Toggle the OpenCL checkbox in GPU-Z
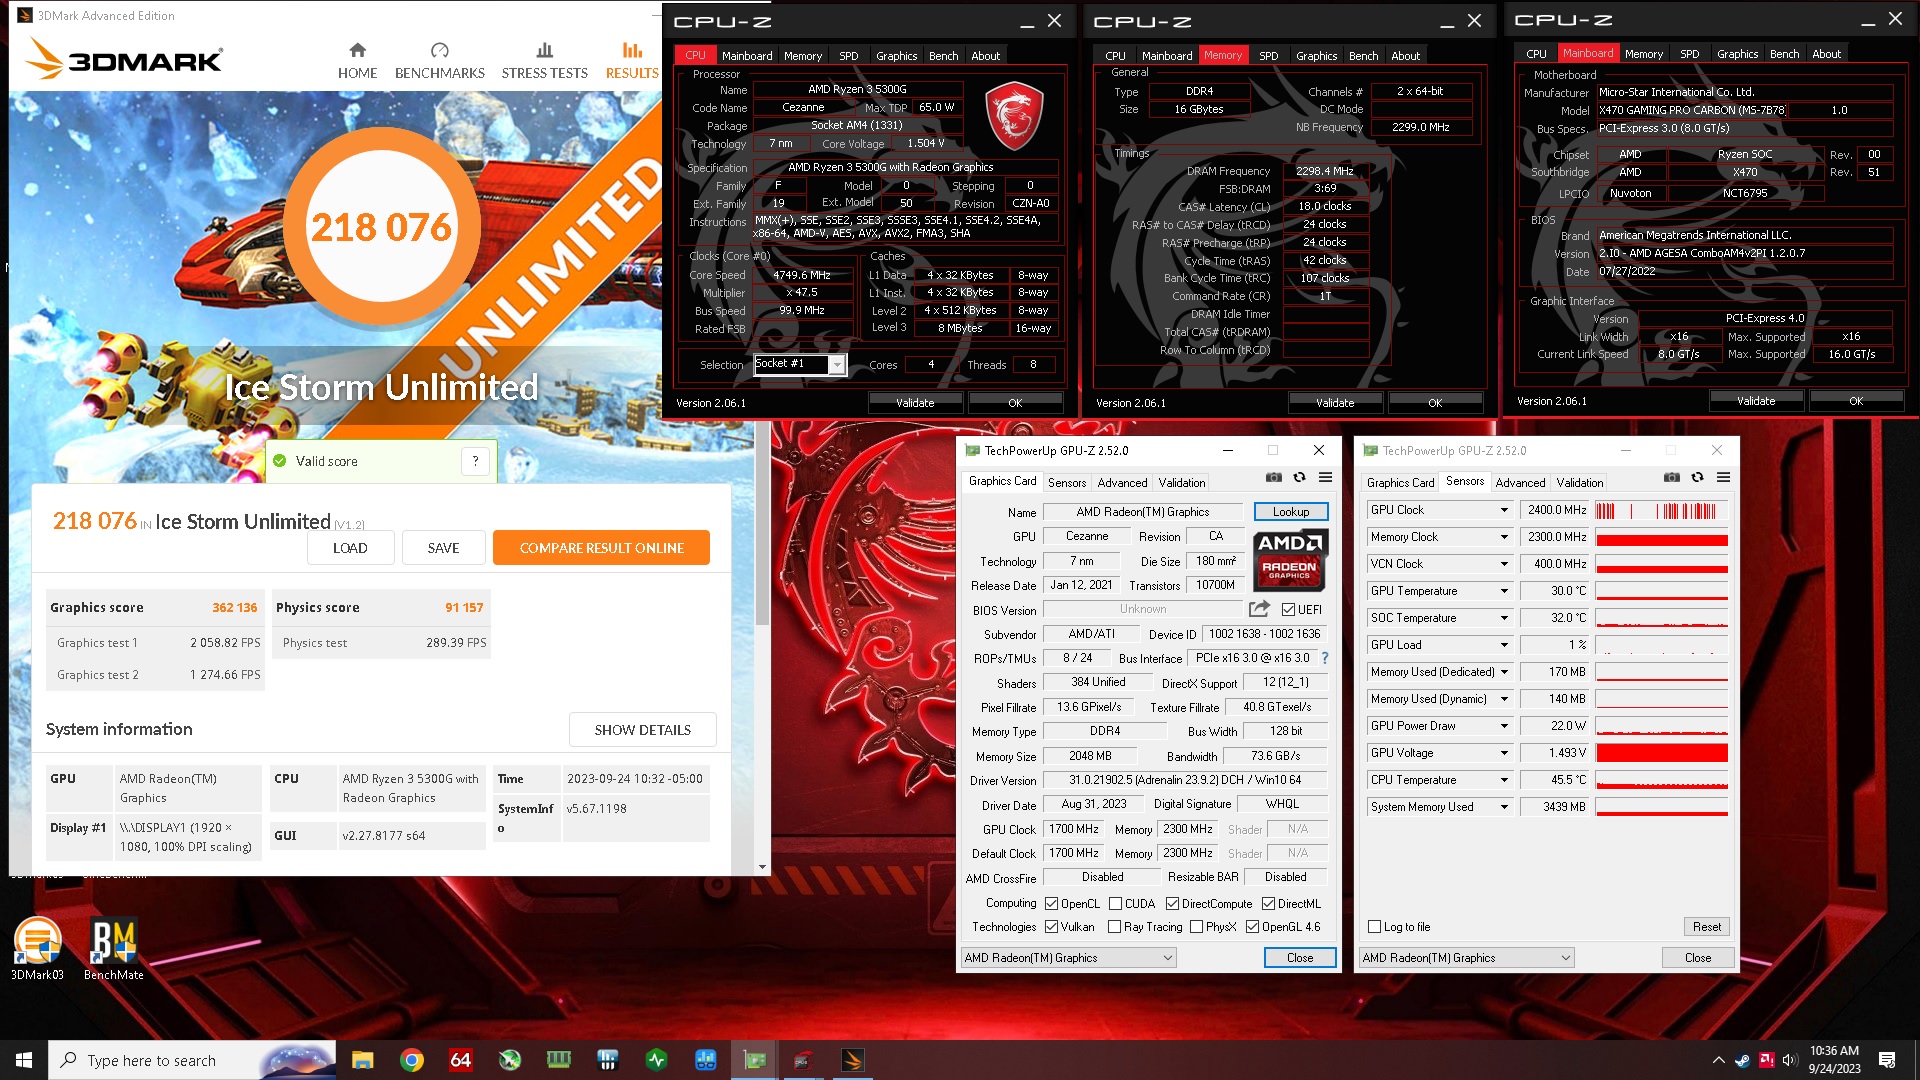 [x=1052, y=904]
